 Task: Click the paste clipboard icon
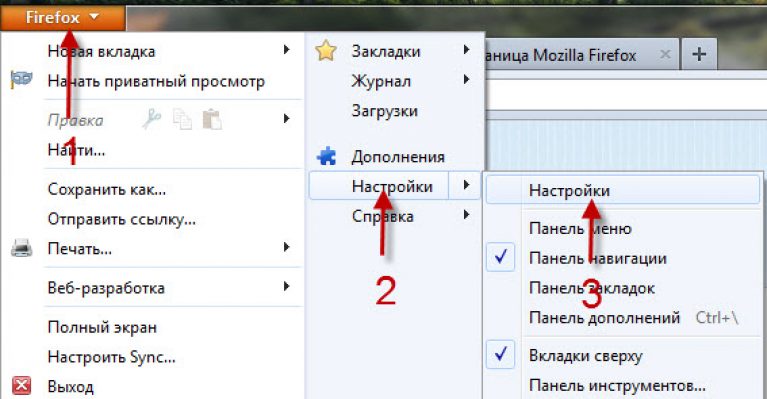tap(212, 119)
